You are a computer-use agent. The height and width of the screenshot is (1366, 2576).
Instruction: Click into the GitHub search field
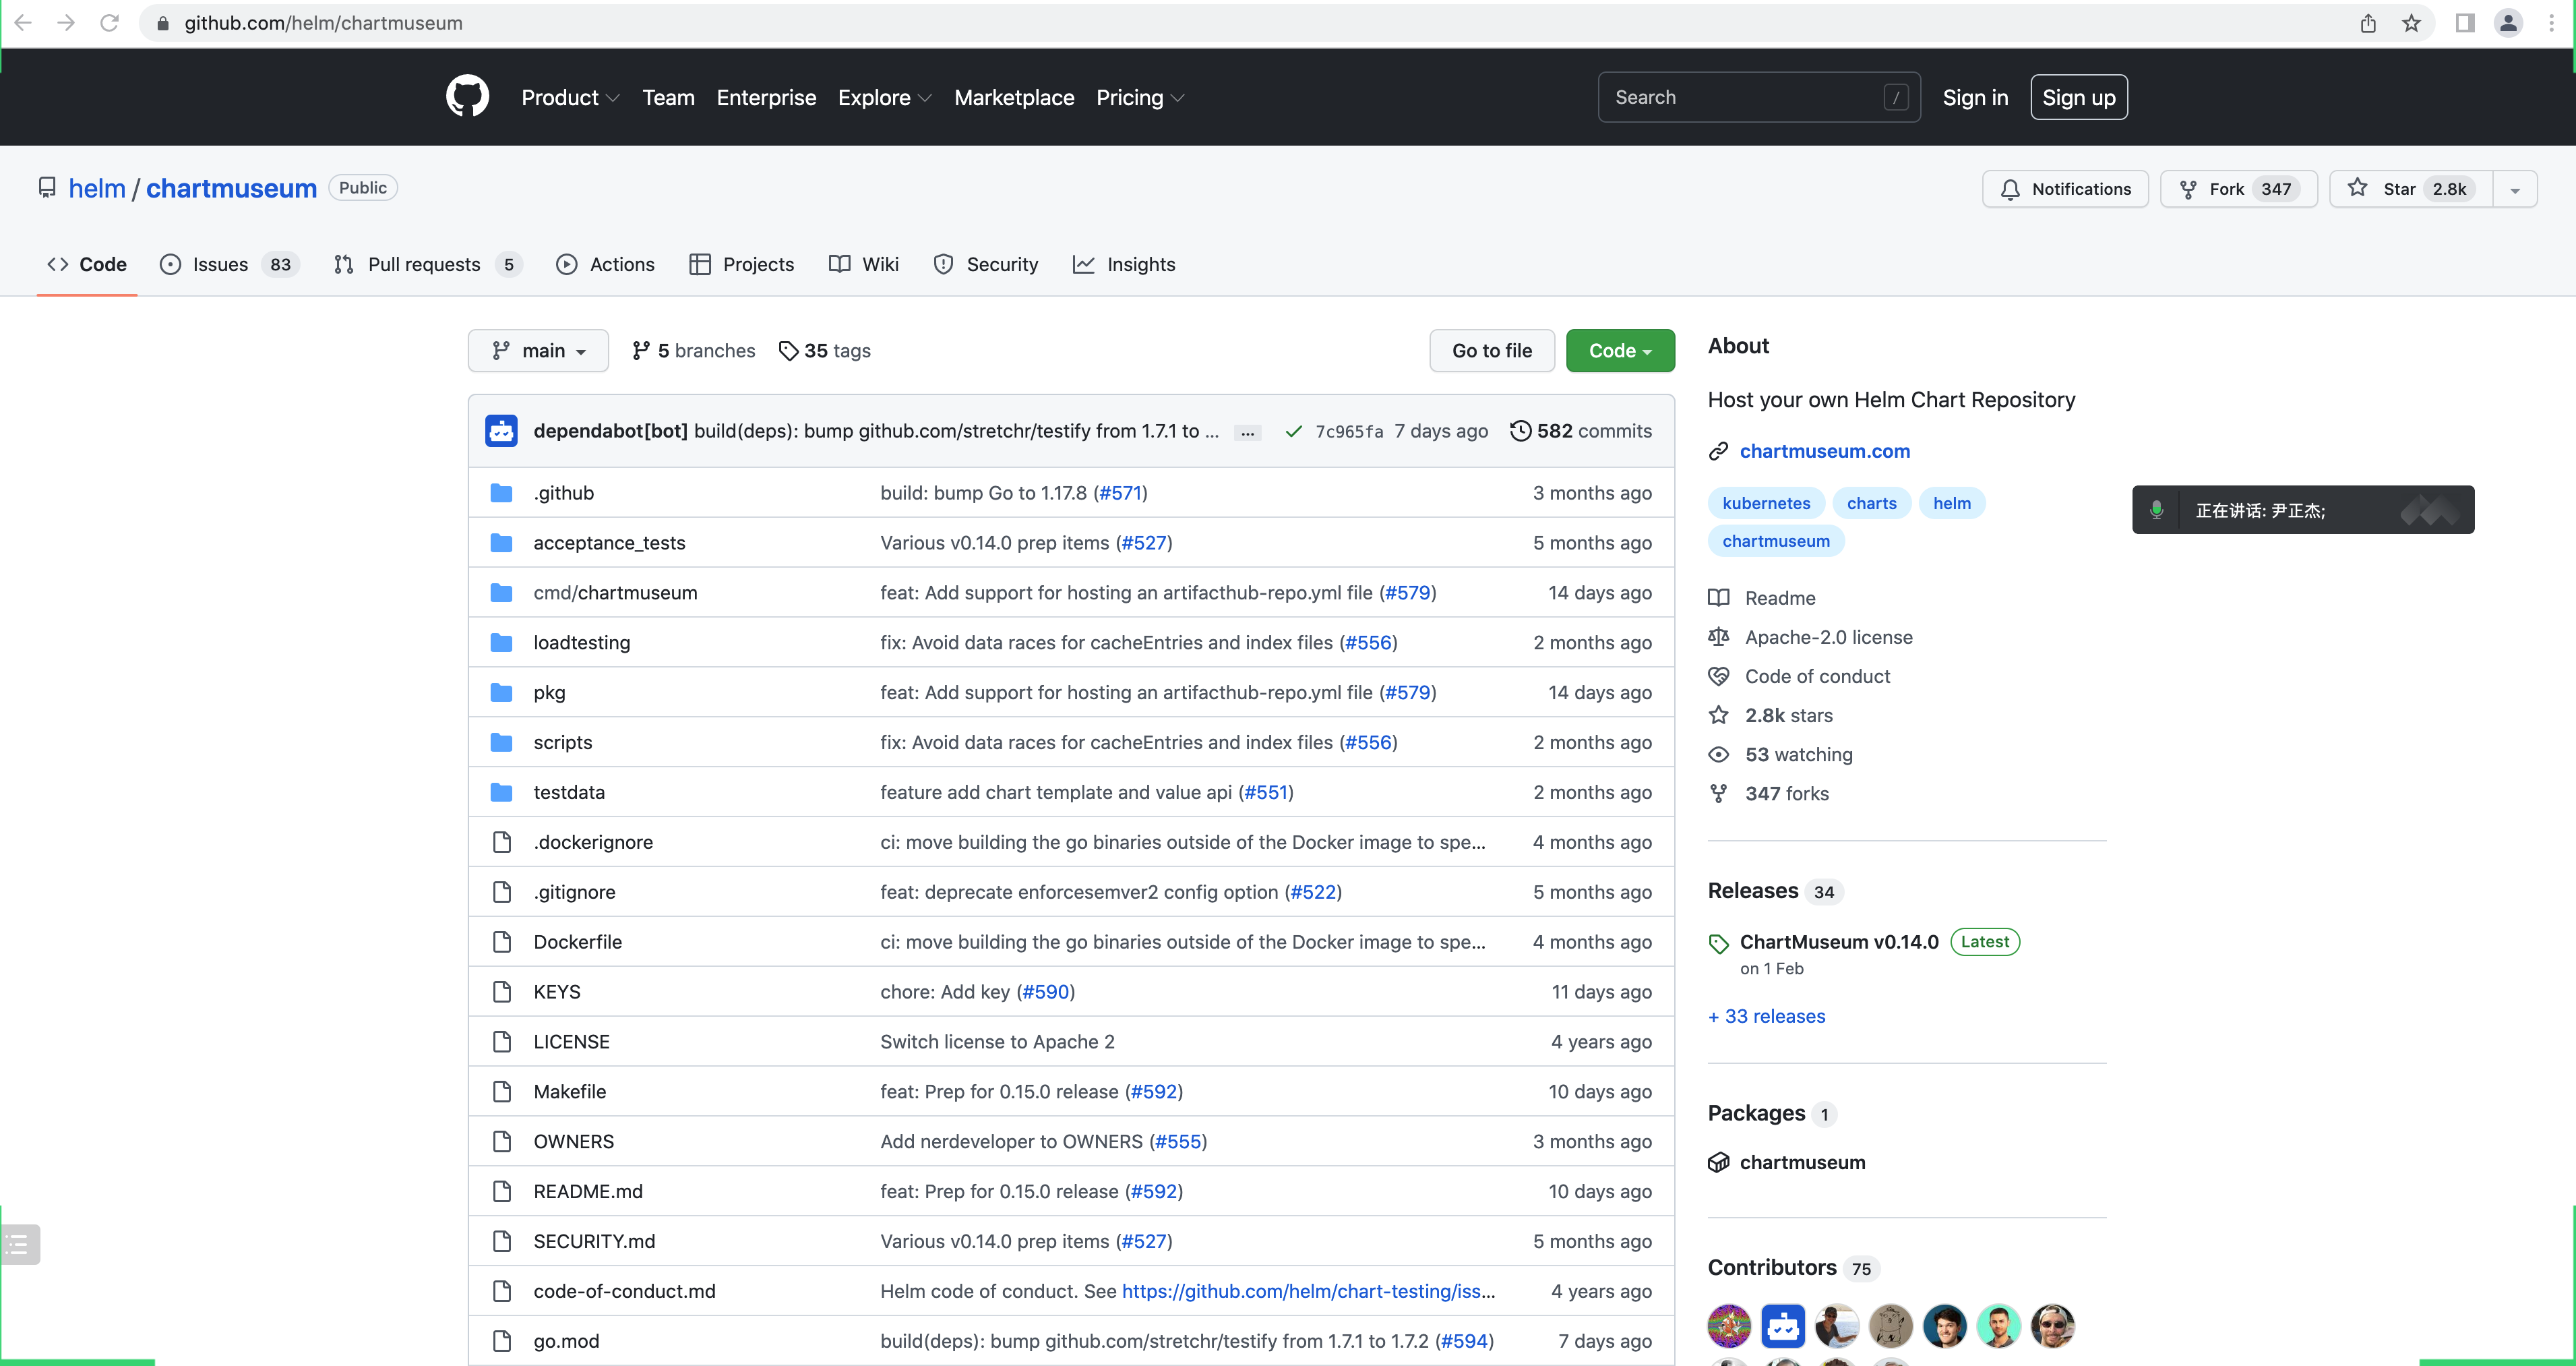[1745, 97]
